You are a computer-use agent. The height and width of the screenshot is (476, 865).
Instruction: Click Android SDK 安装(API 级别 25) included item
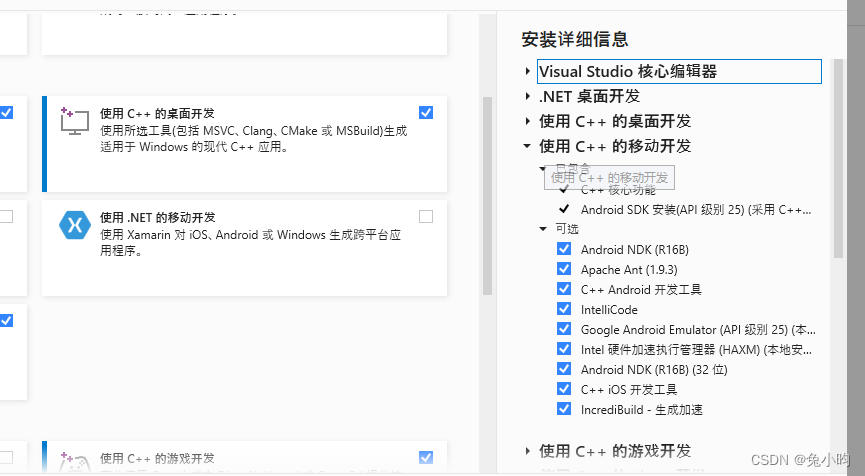(696, 210)
